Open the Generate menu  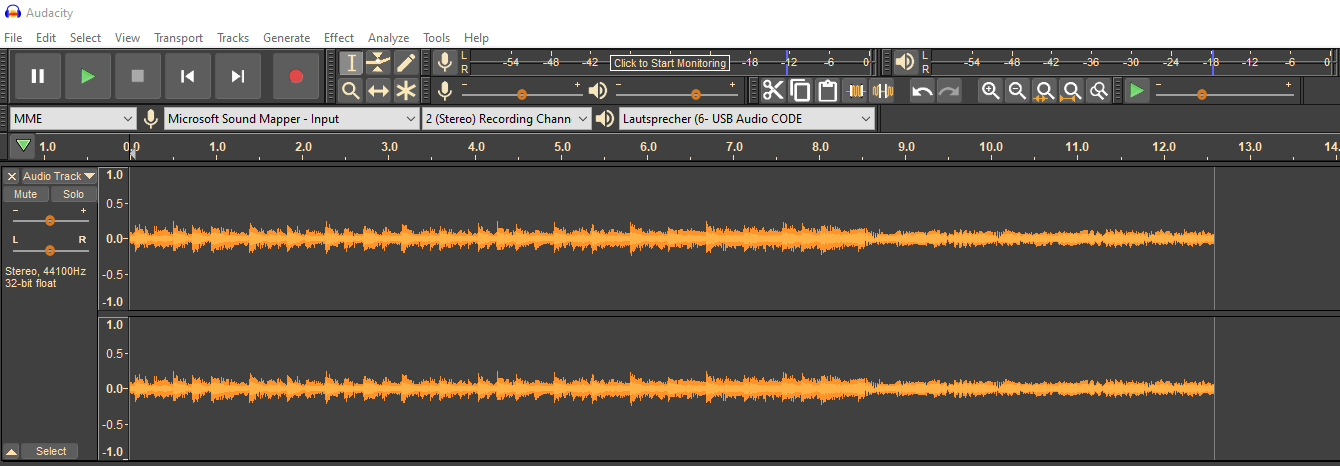coord(286,38)
